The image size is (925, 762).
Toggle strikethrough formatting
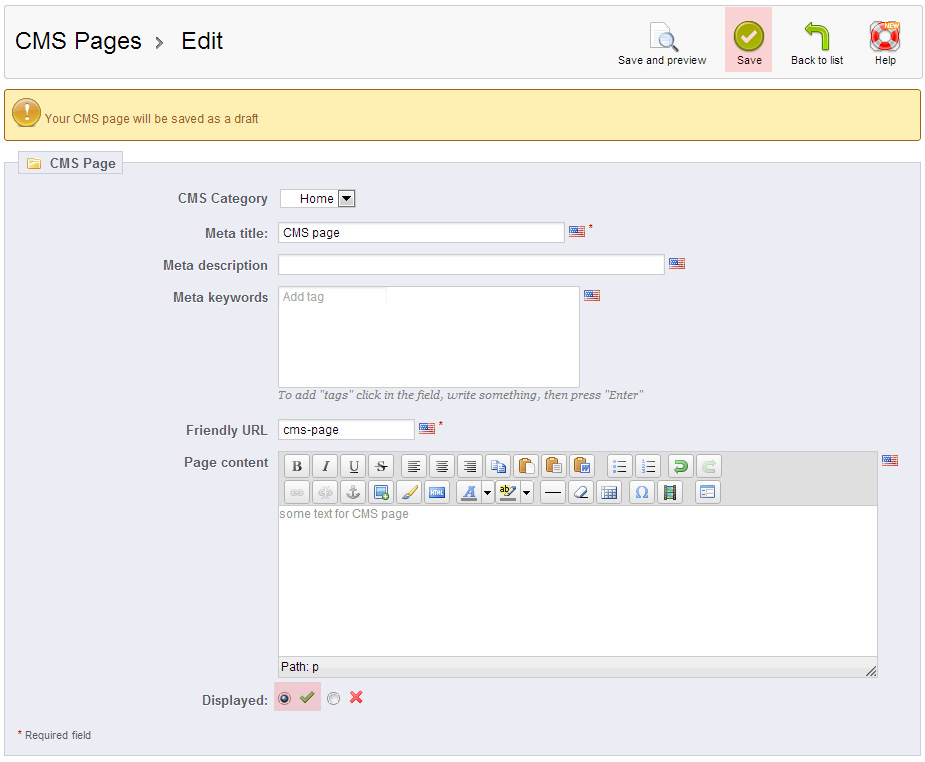(380, 466)
